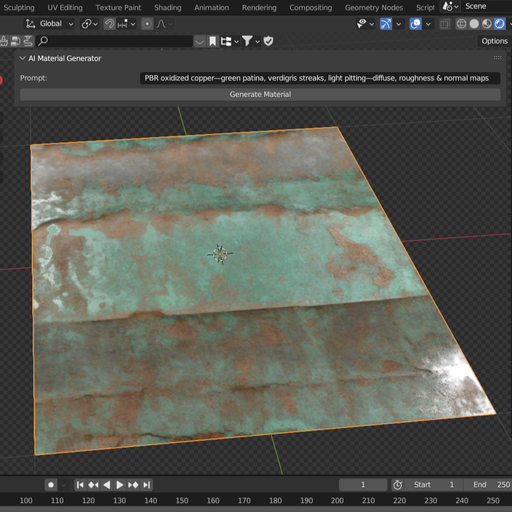Switch to wireframe viewport shading
Screen dimensions: 512x512
(x=461, y=24)
